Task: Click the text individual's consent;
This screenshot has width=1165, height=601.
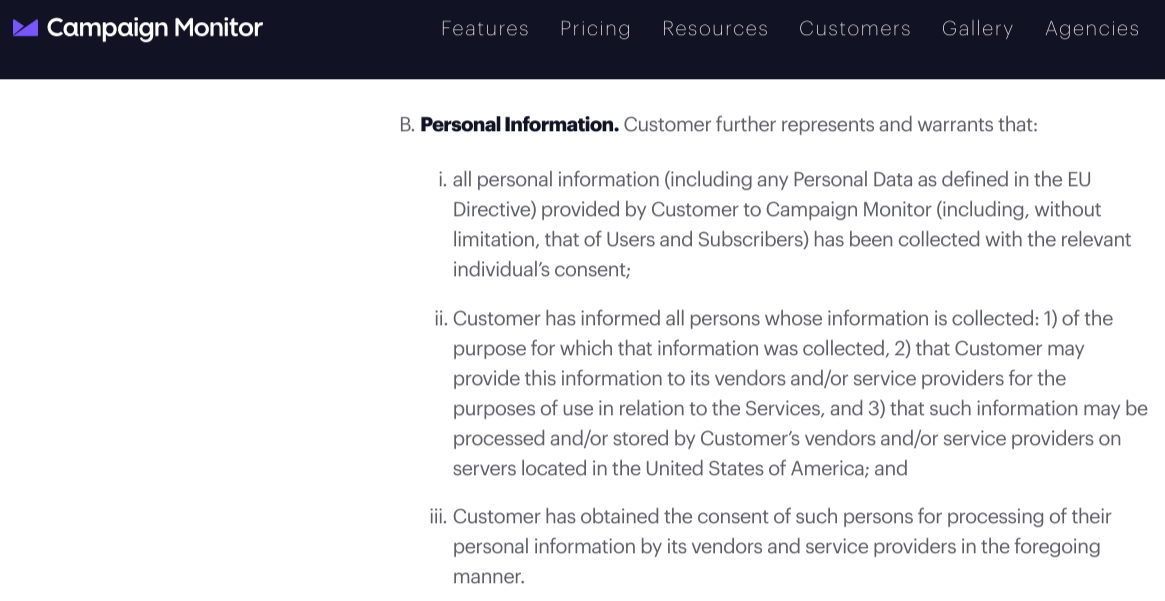Action: point(542,269)
